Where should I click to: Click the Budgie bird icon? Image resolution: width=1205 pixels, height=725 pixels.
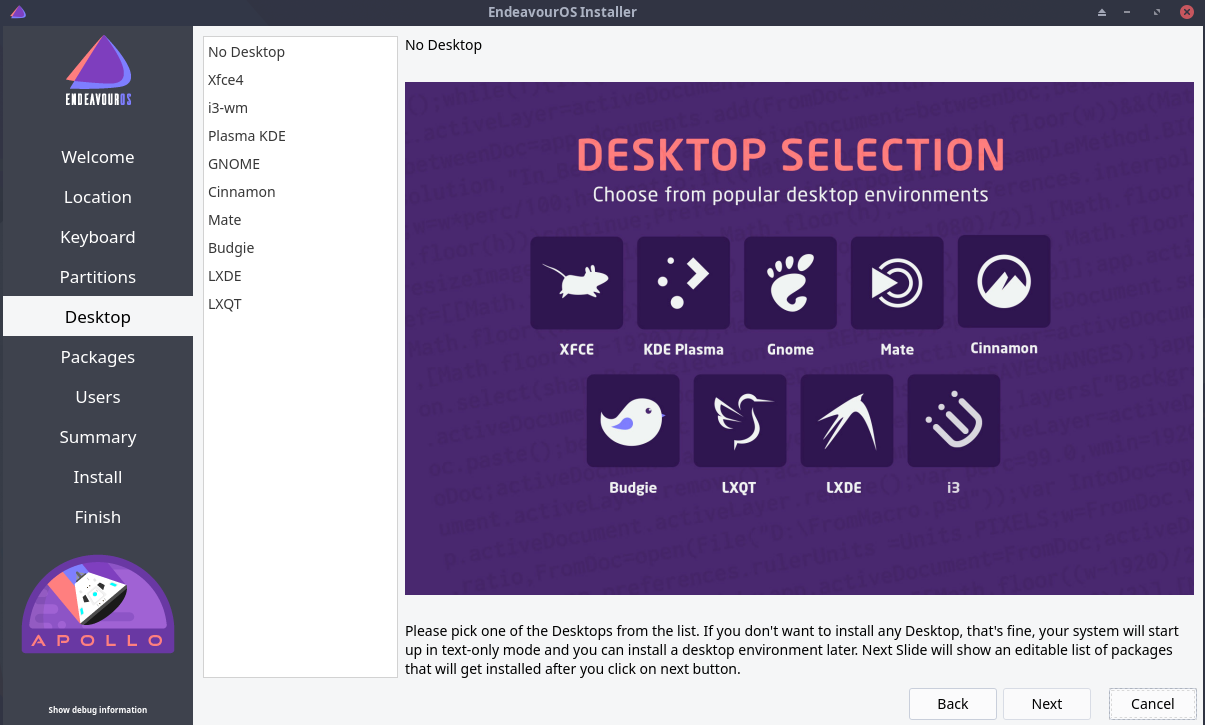(632, 420)
